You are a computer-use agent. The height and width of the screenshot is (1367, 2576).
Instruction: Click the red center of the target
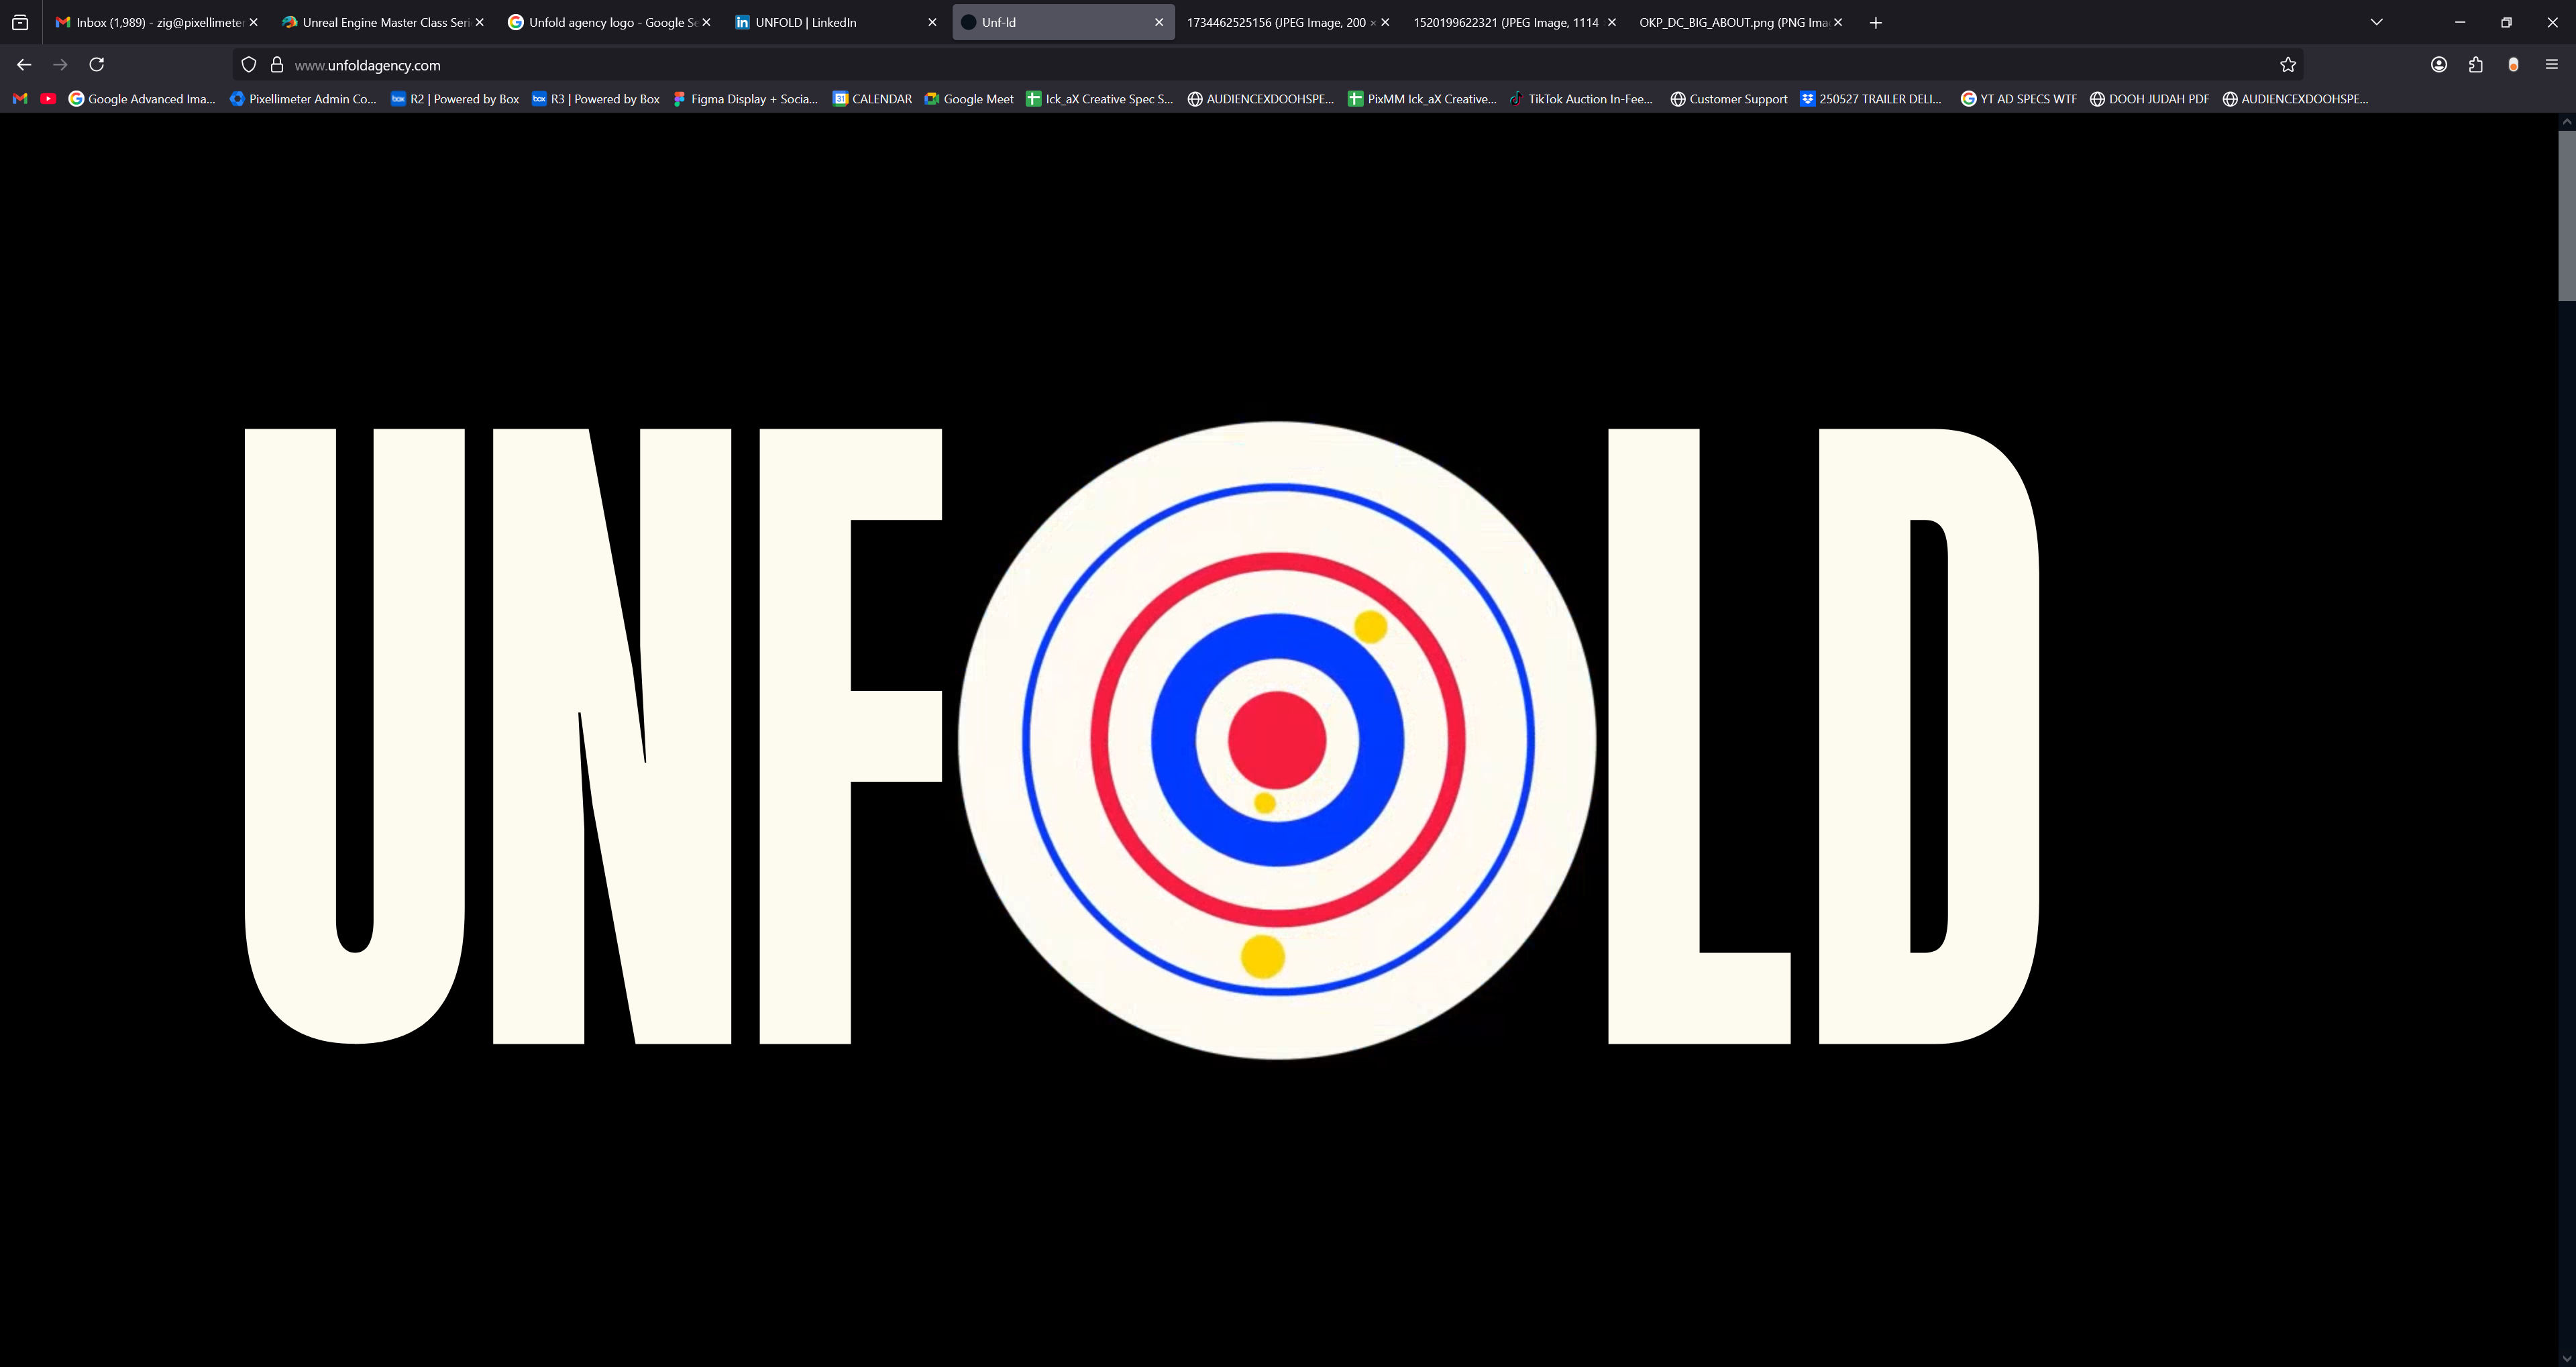1277,740
